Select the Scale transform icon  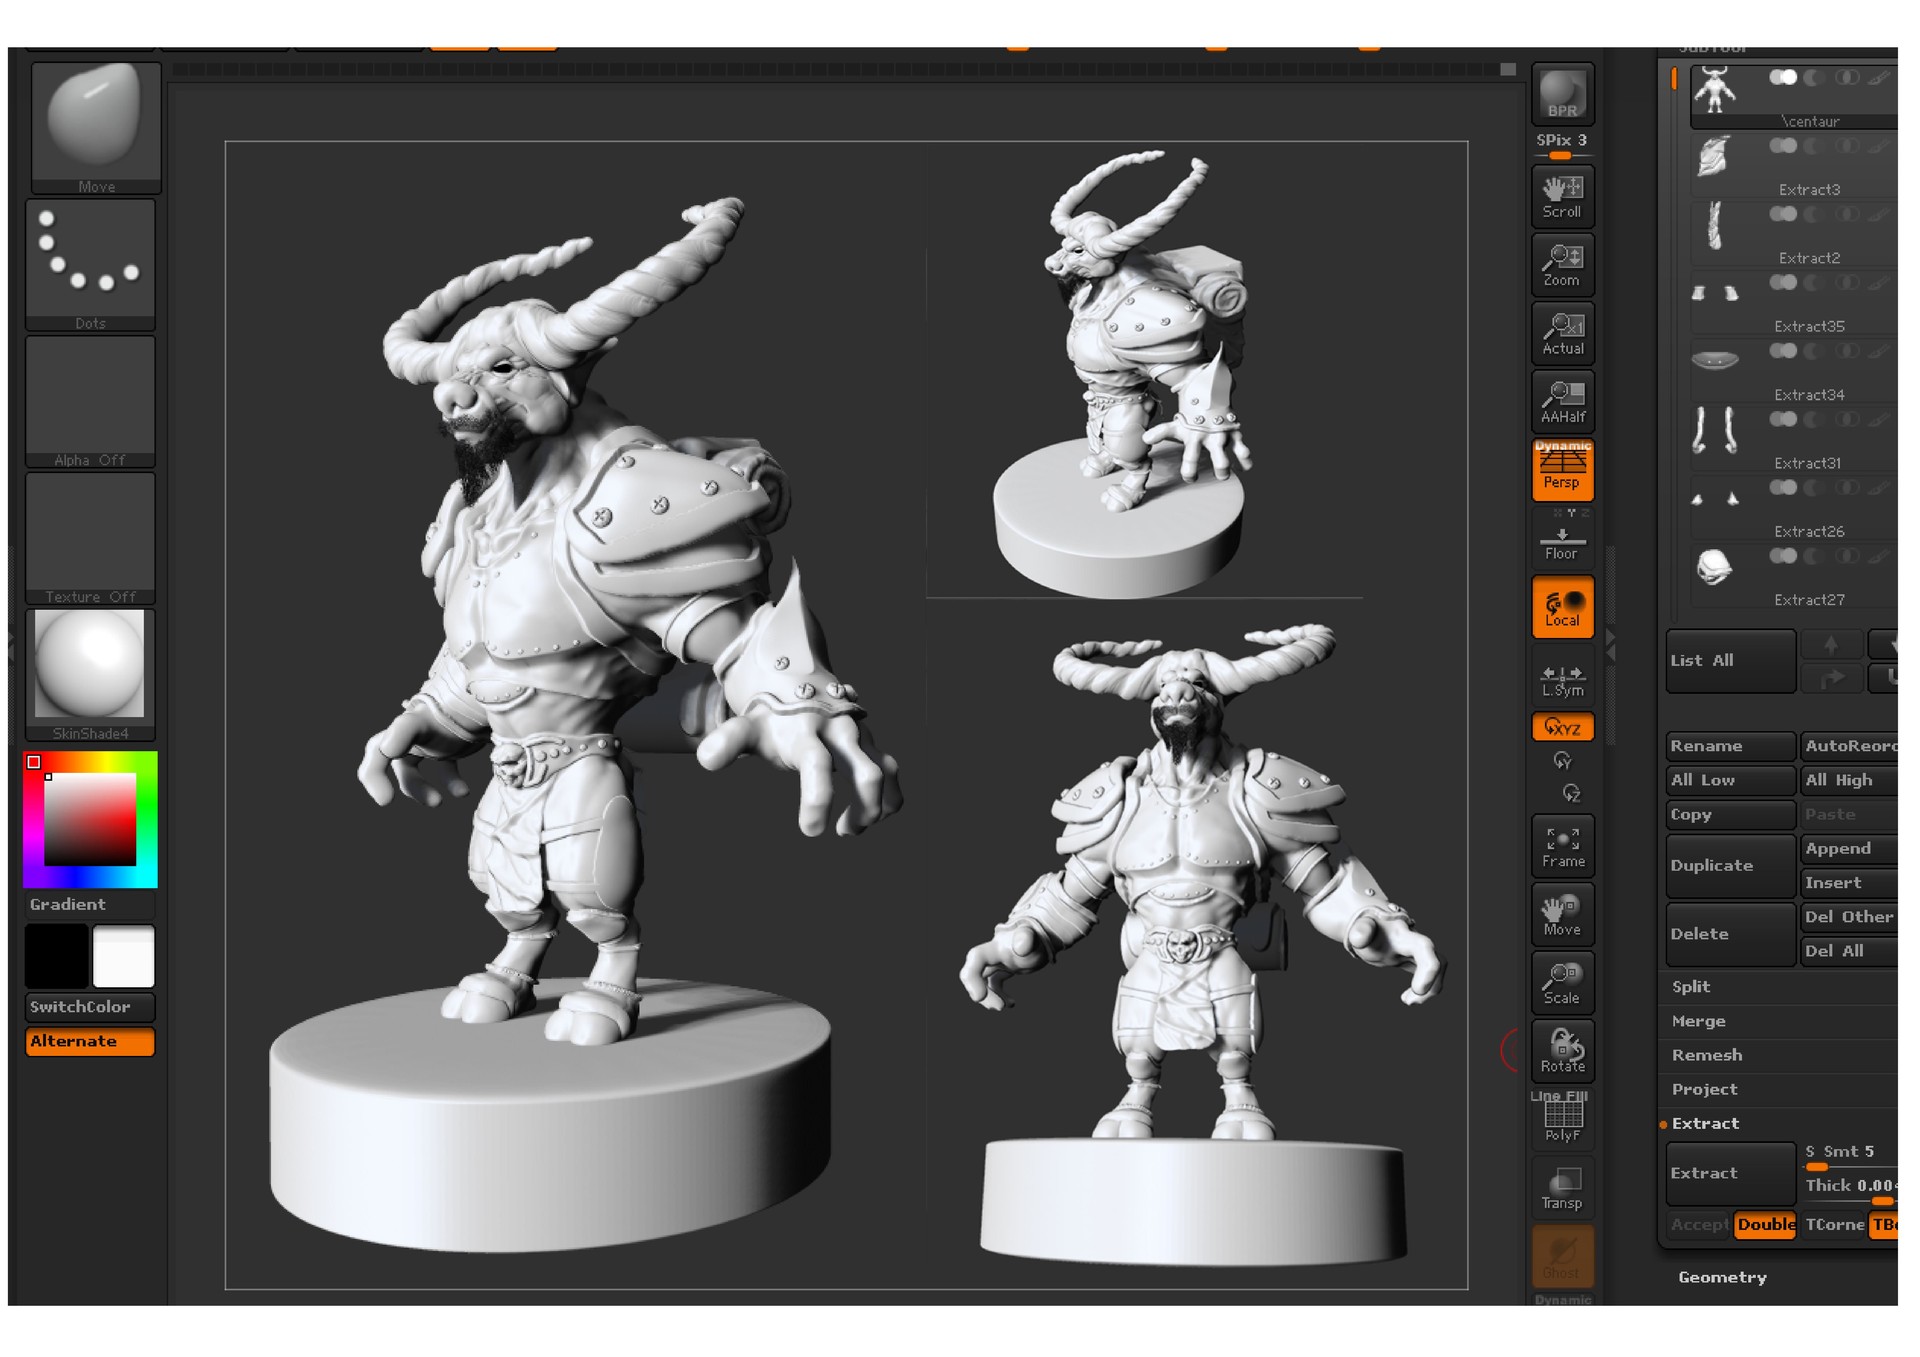(1561, 982)
